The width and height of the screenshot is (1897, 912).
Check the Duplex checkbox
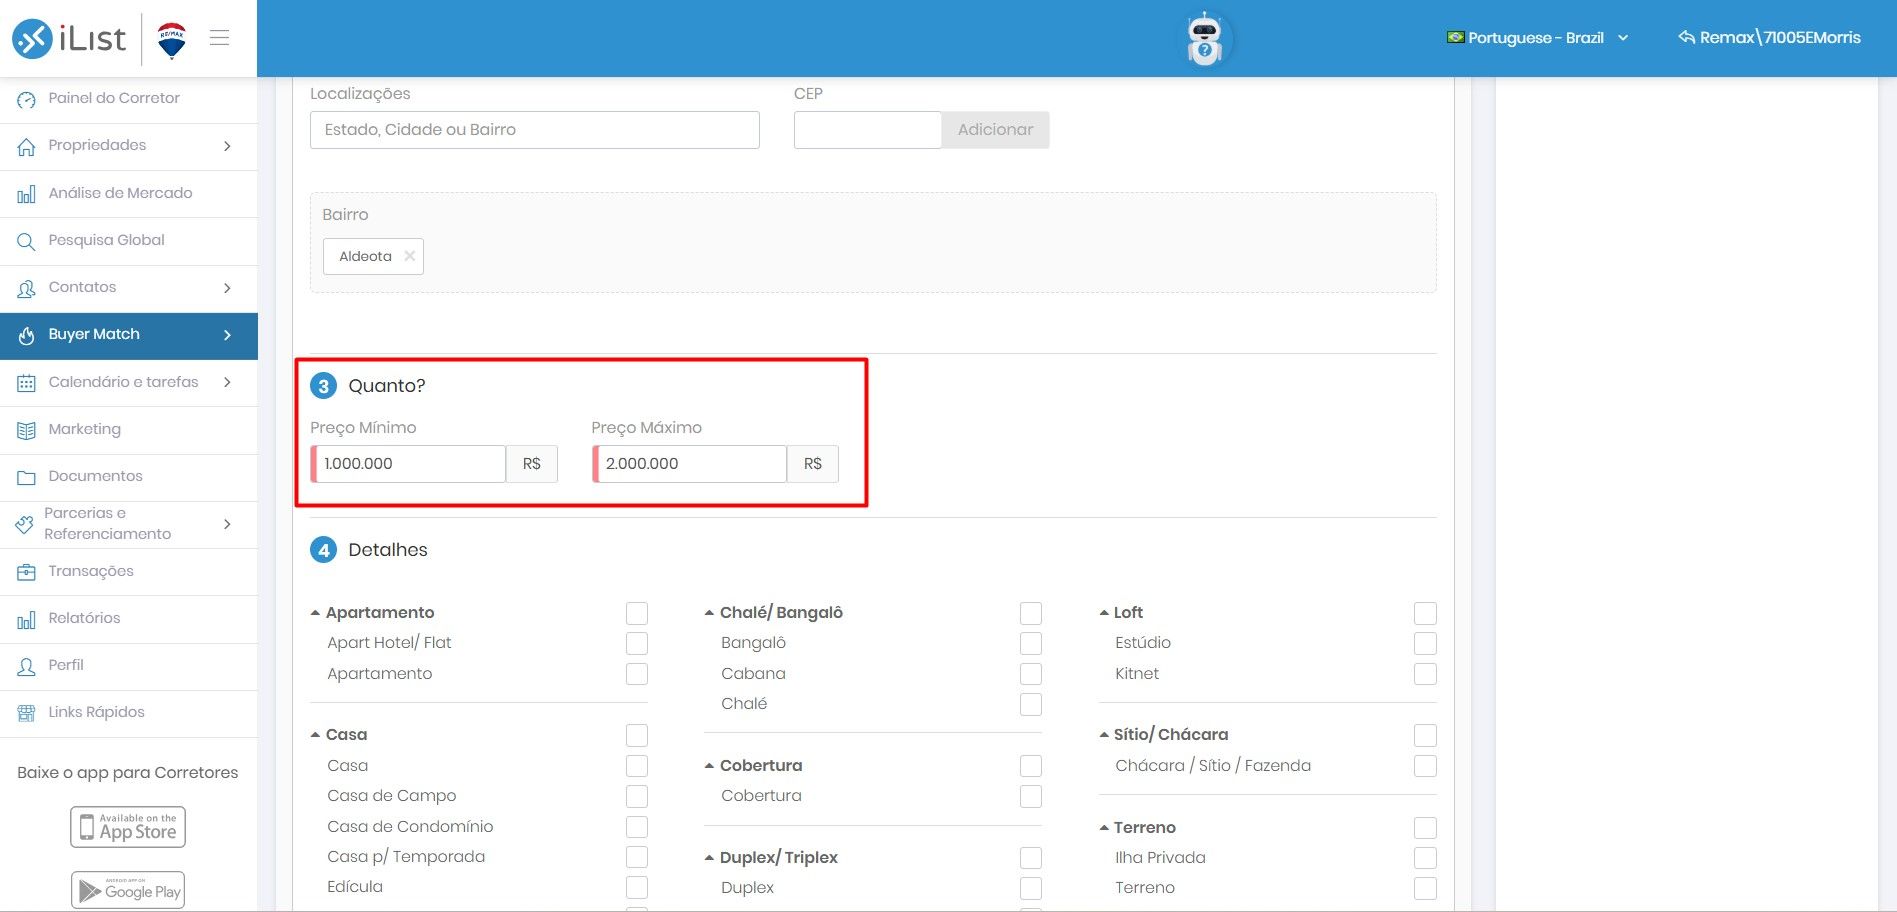coord(1031,888)
